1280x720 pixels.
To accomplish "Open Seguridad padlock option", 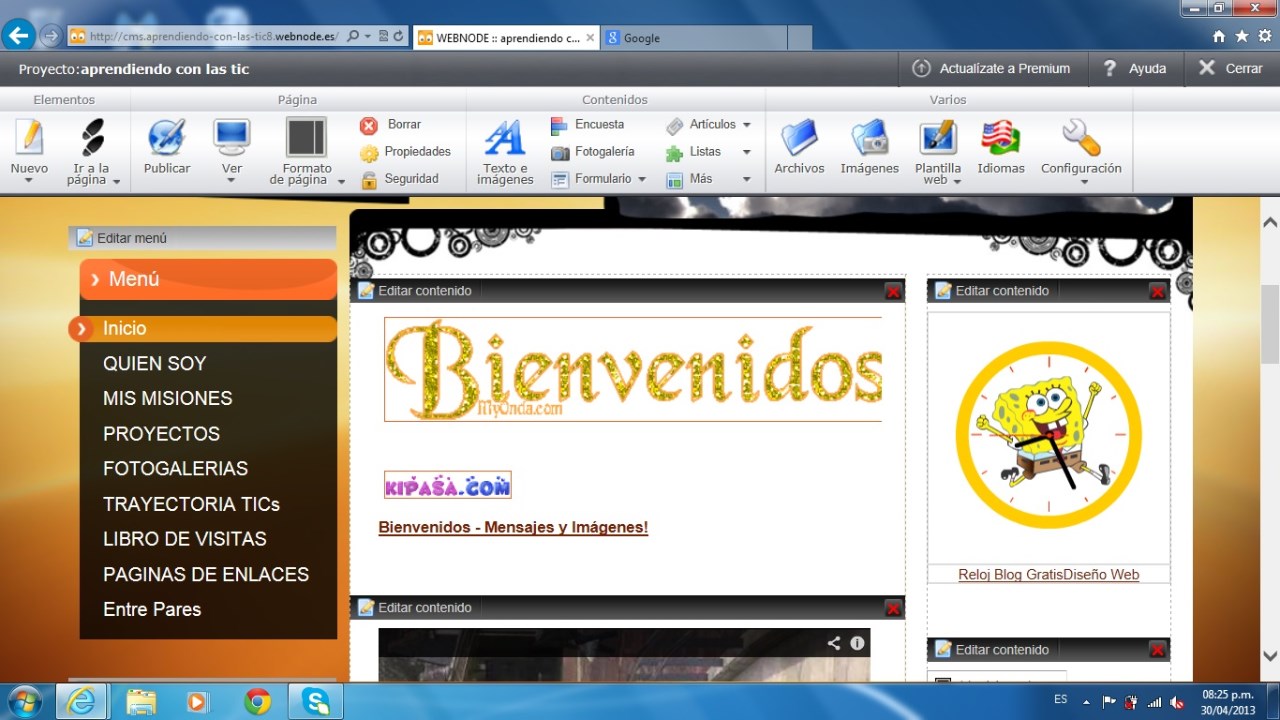I will [x=399, y=179].
